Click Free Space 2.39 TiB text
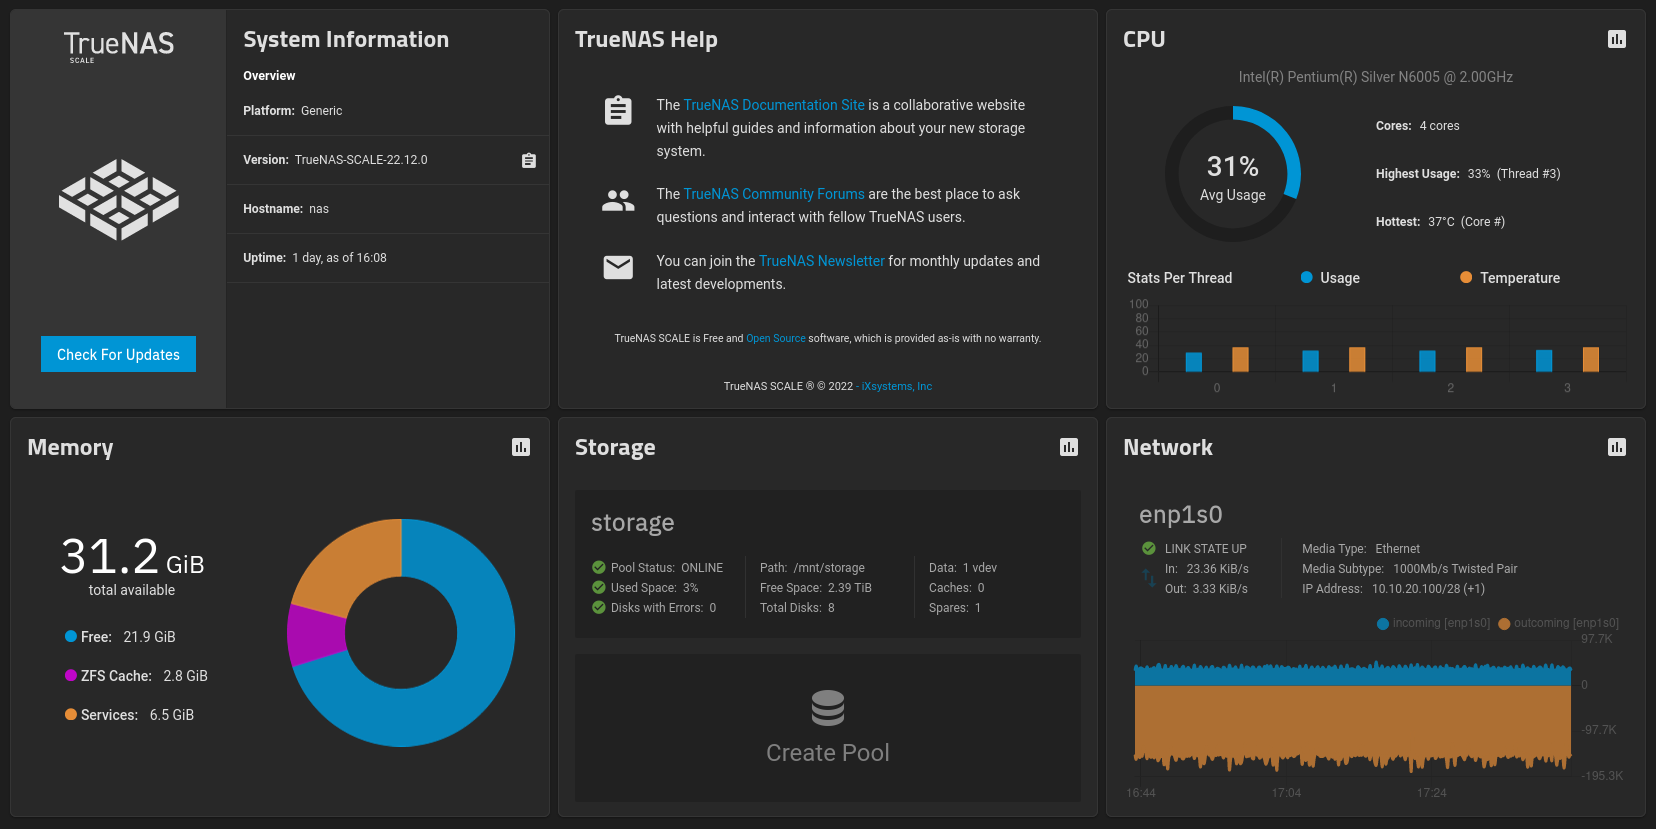The width and height of the screenshot is (1656, 829). point(816,588)
